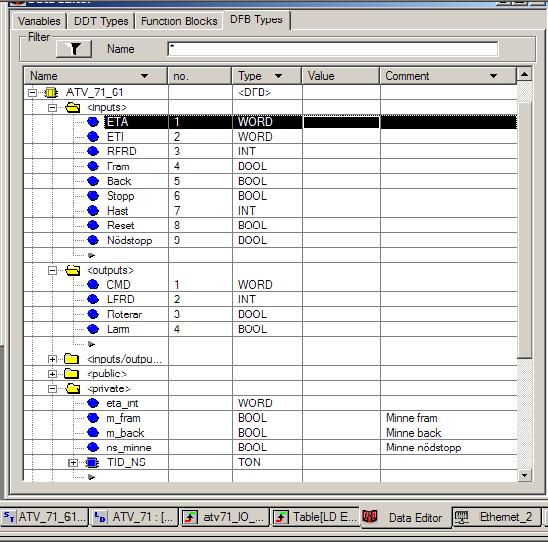Click the blue dot icon beside eta_int
The width and height of the screenshot is (548, 542).
coord(93,403)
